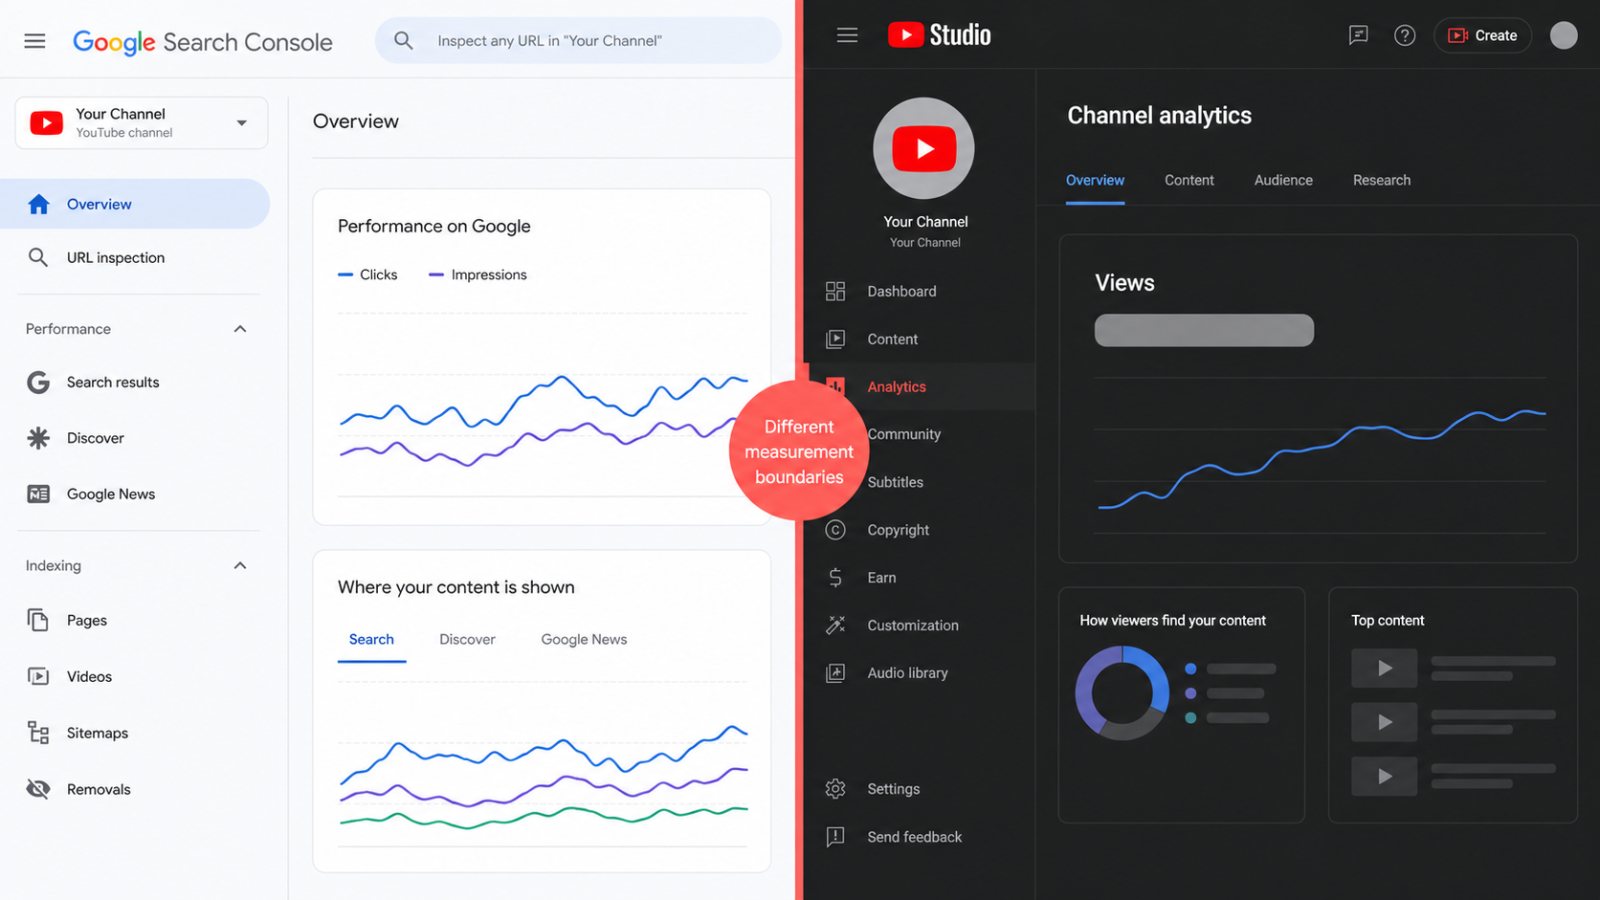Open the account avatar in Studio
This screenshot has height=900, width=1600.
[1564, 35]
